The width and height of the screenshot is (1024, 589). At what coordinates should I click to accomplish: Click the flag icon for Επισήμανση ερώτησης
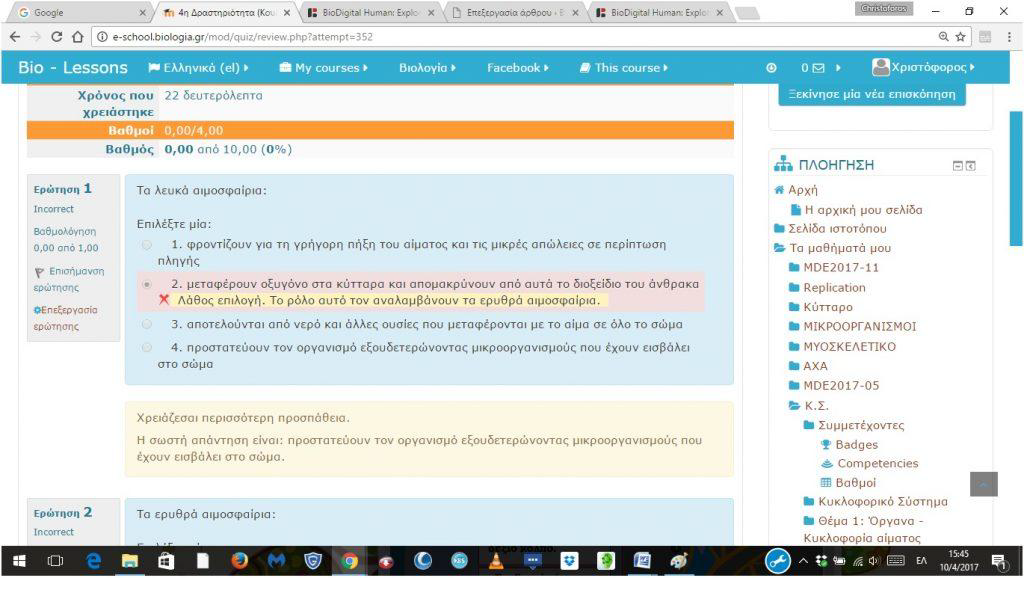pyautogui.click(x=39, y=271)
